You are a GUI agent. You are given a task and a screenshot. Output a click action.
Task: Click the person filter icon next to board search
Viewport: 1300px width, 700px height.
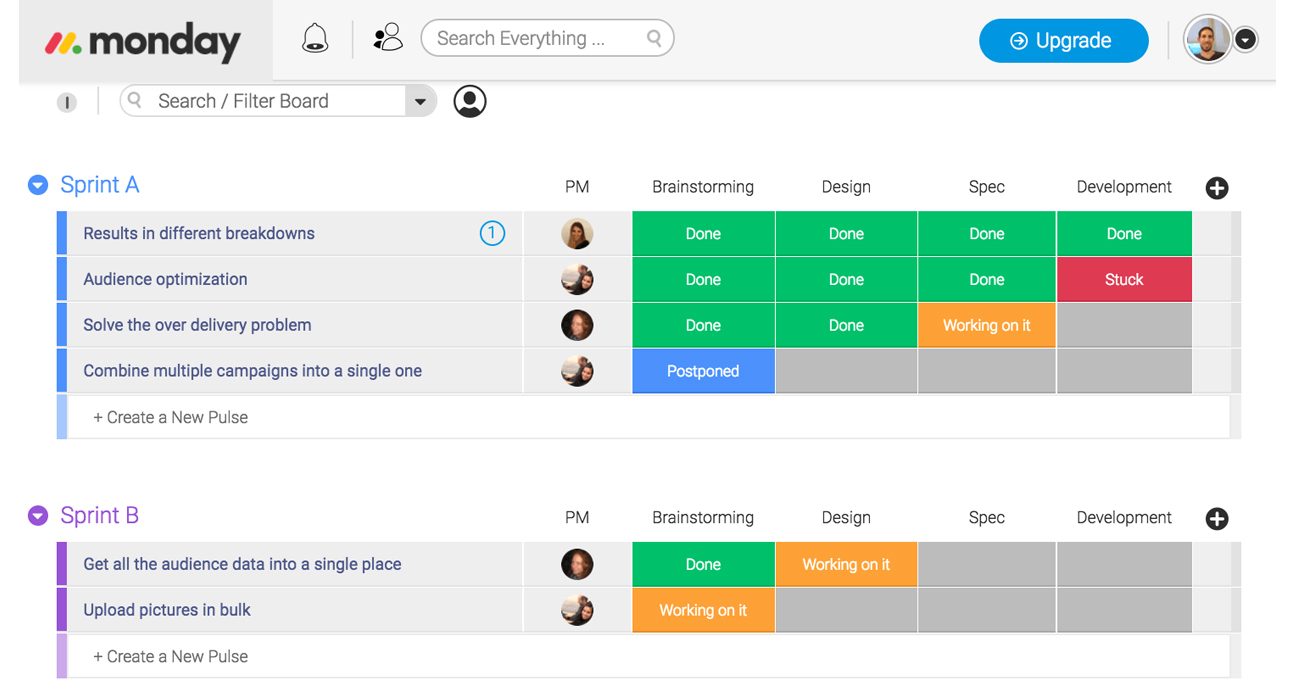469,100
